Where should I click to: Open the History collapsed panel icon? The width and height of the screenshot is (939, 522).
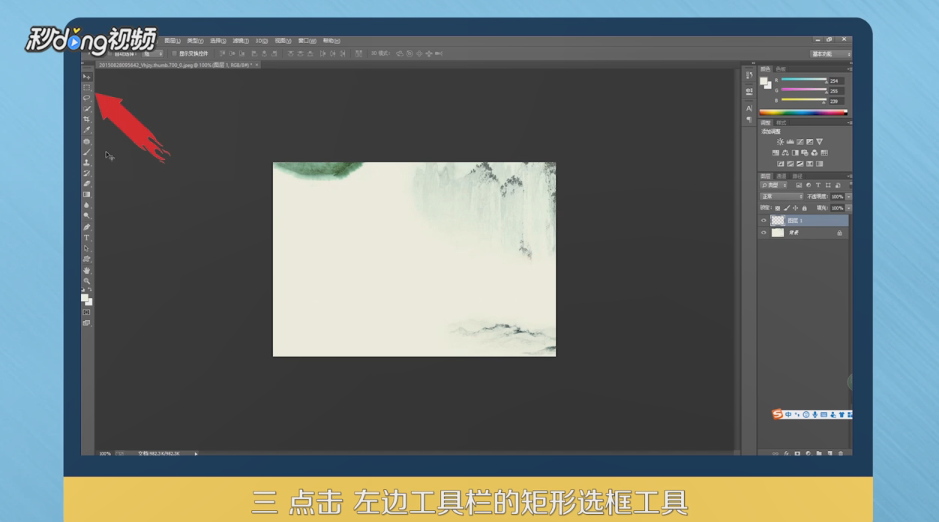[x=749, y=75]
